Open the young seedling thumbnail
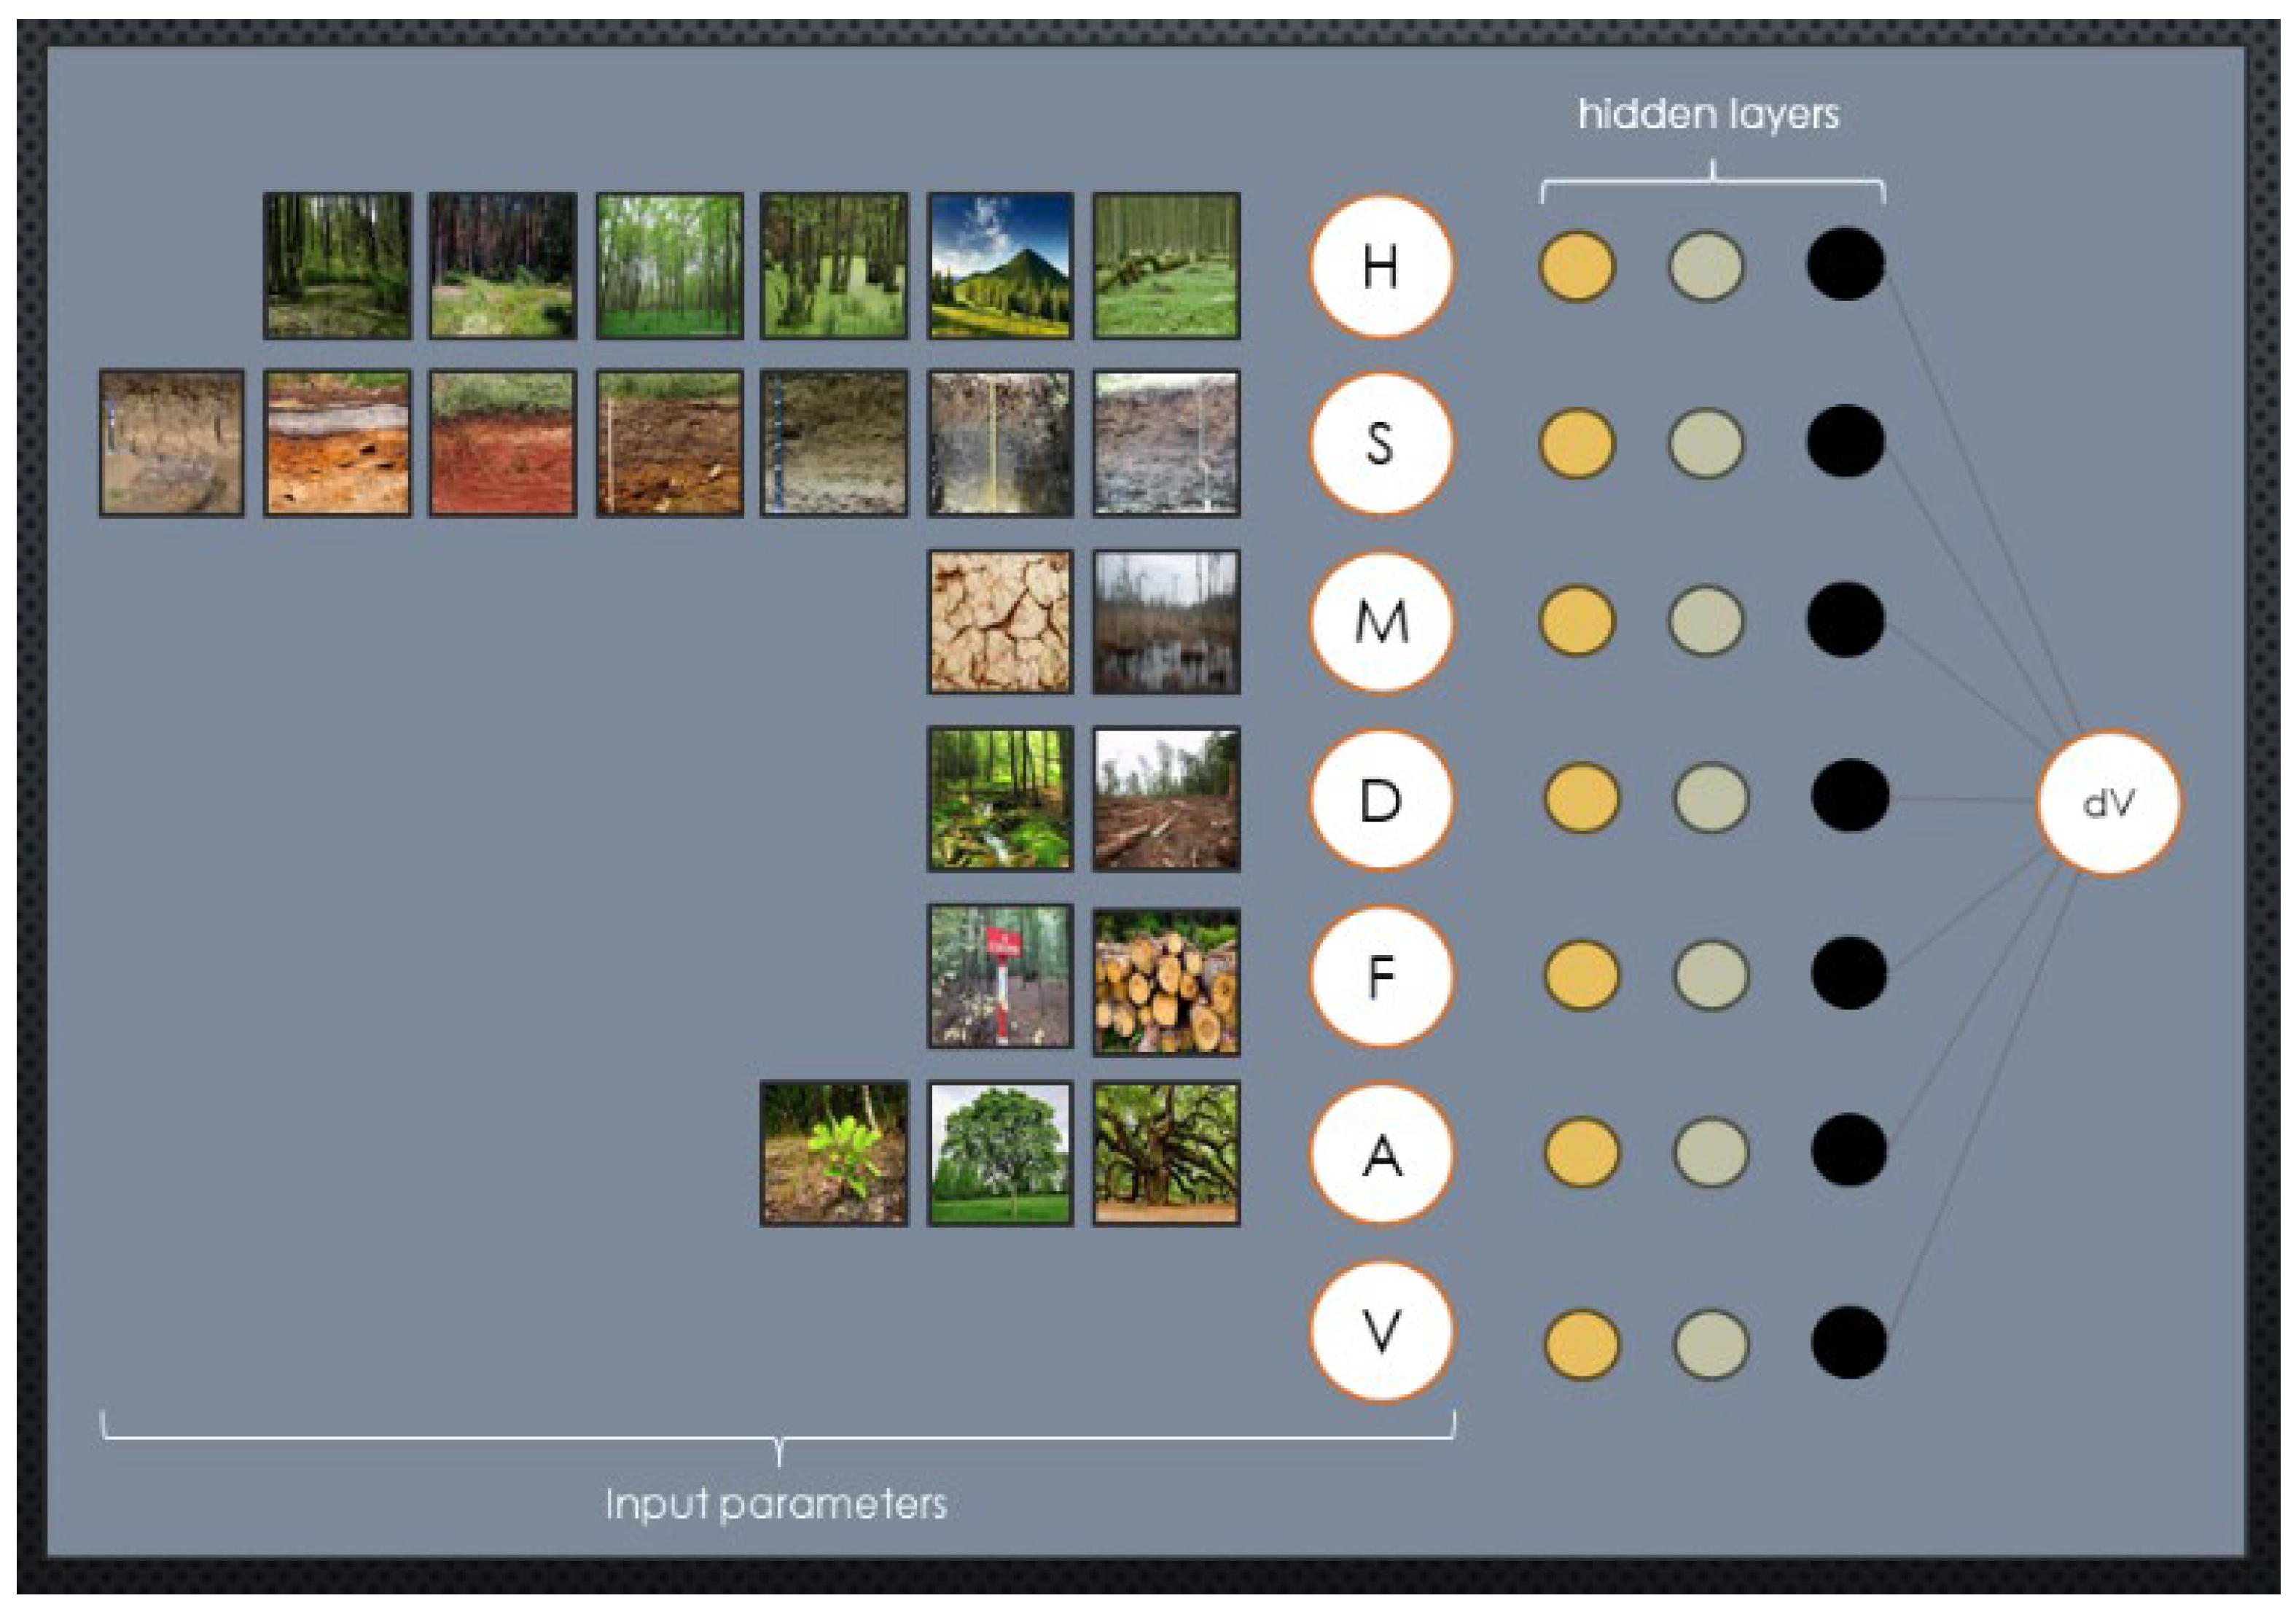This screenshot has width=2296, height=1617. pyautogui.click(x=834, y=1153)
